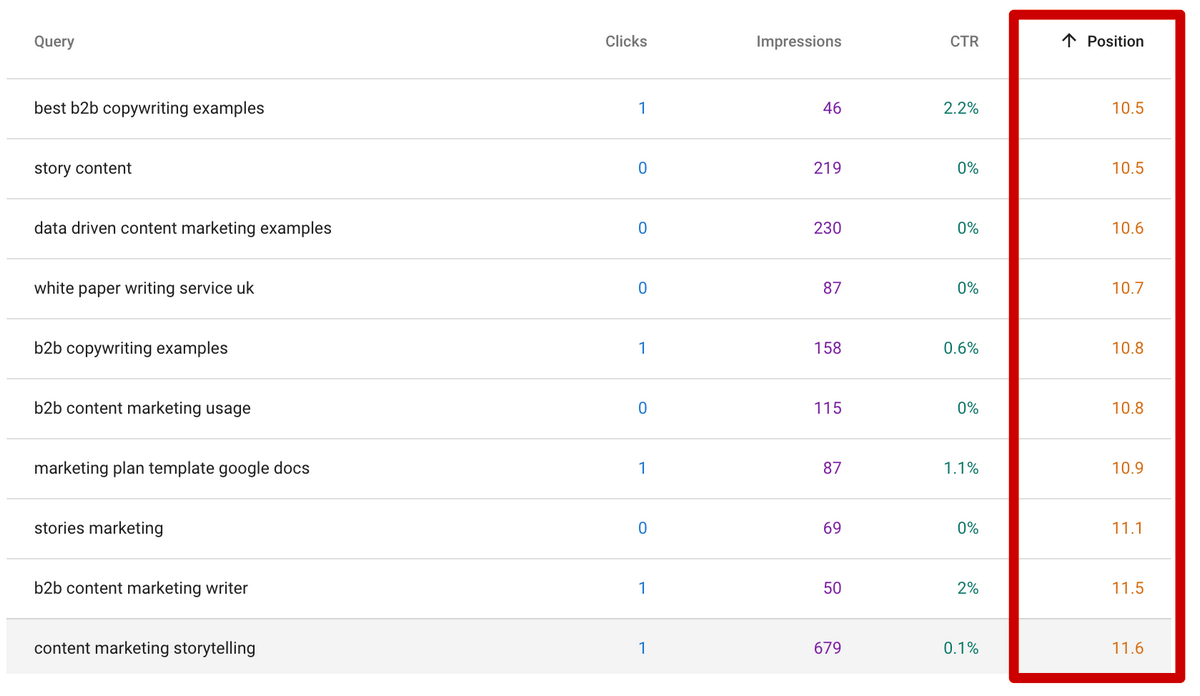1200x696 pixels.
Task: Sort results by the Query column
Action: click(x=54, y=41)
